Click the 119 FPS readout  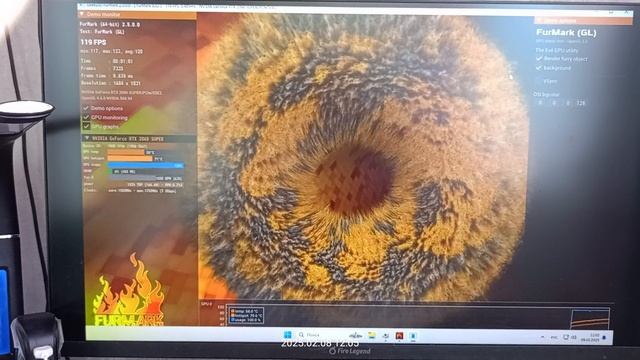click(93, 42)
